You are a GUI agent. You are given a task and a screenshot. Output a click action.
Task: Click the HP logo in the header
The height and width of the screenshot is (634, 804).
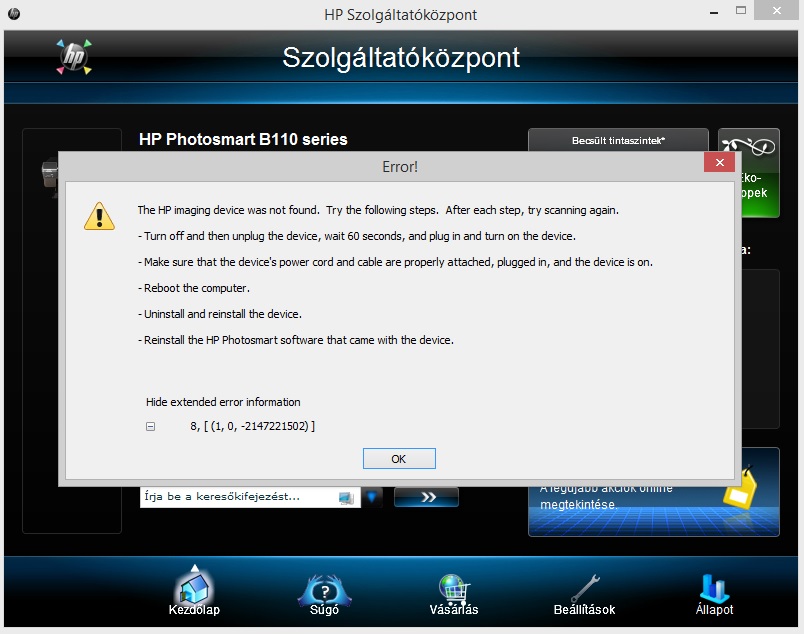tap(74, 57)
